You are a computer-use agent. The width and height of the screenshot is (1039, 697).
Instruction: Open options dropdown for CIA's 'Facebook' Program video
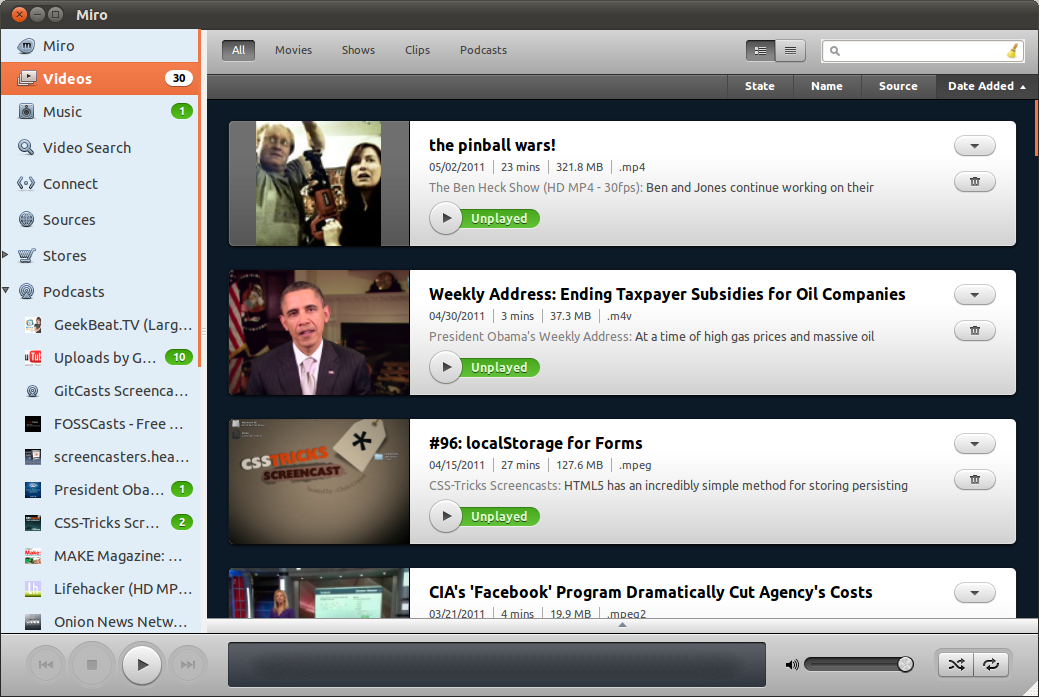tap(975, 593)
